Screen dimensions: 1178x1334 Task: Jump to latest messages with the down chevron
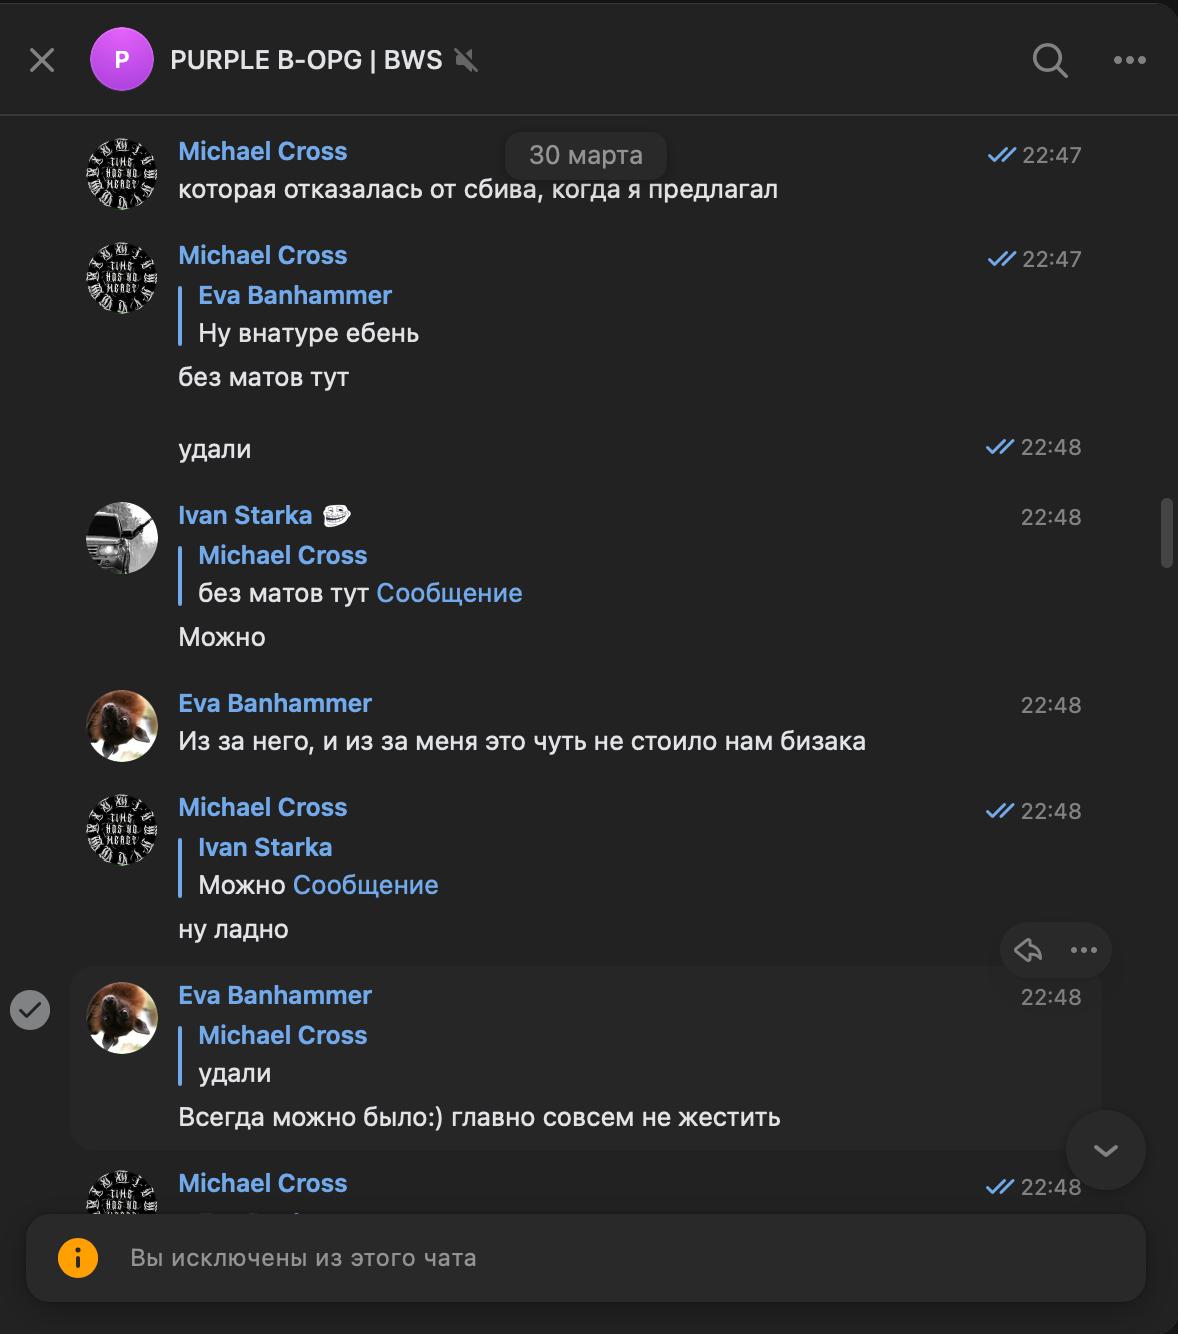[x=1105, y=1150]
